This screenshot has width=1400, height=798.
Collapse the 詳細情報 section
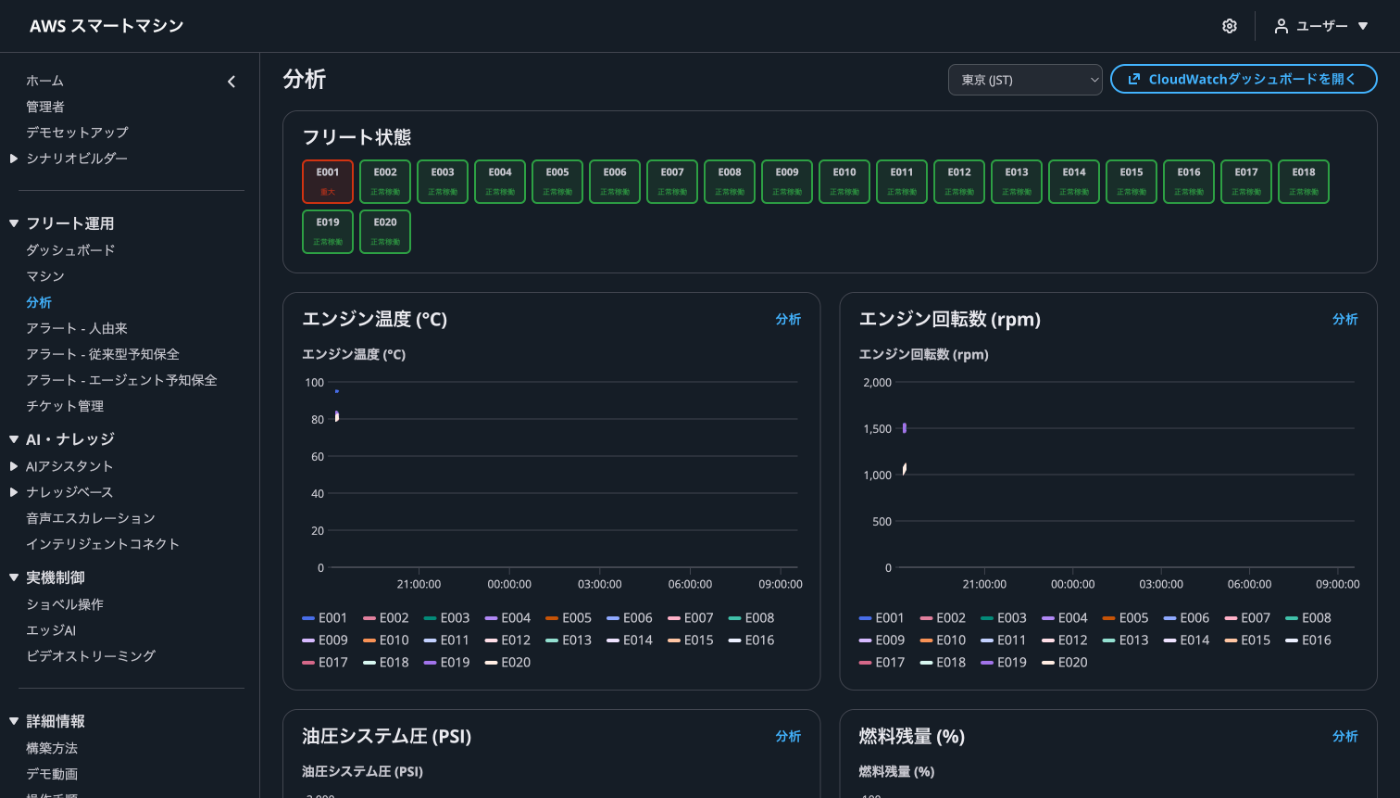[x=14, y=721]
